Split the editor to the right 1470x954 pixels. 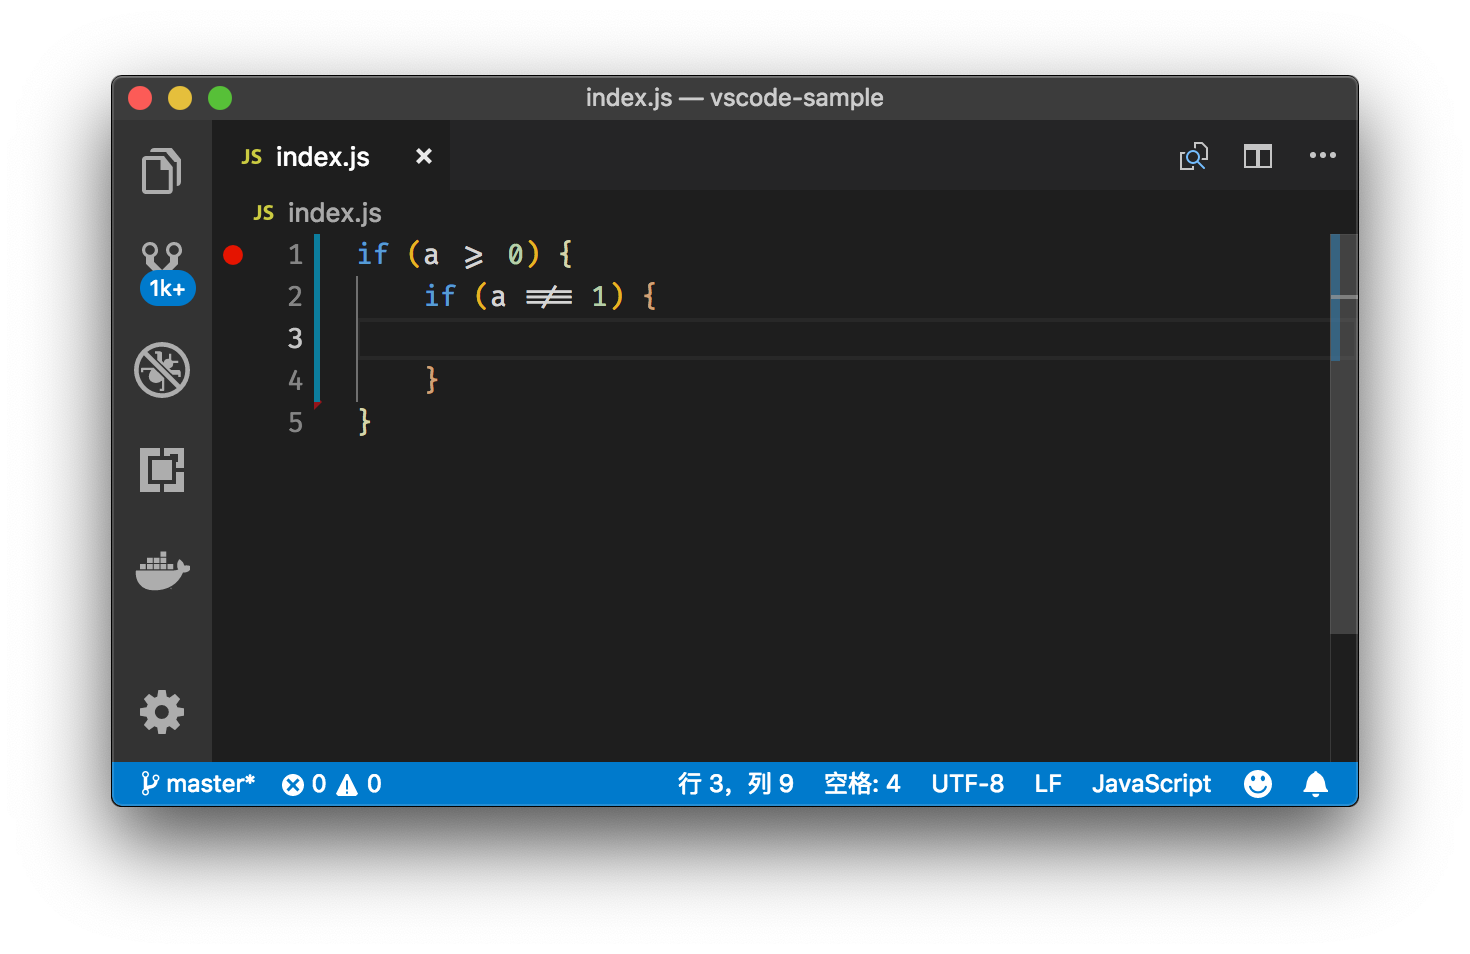point(1258,156)
